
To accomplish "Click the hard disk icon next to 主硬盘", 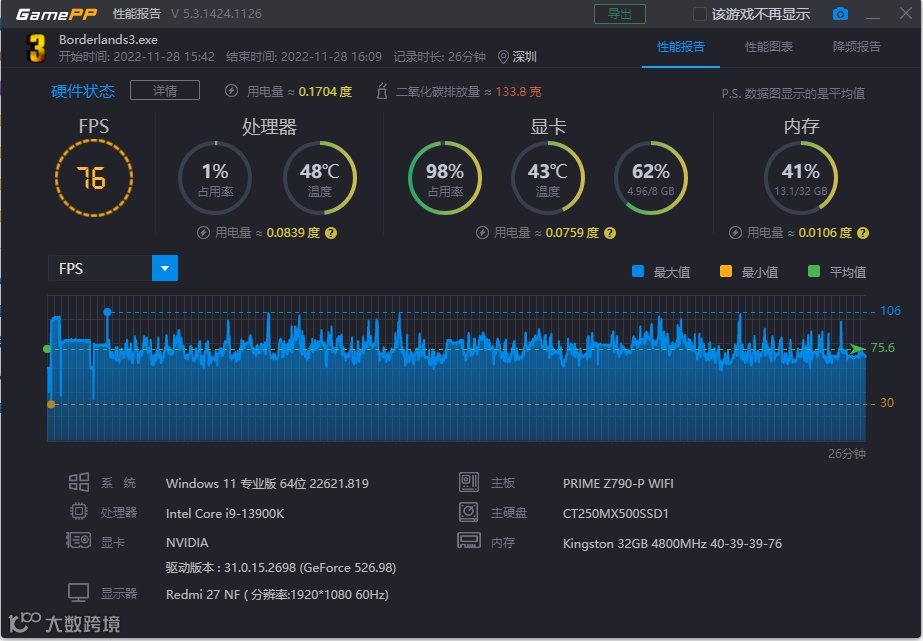I will [469, 512].
